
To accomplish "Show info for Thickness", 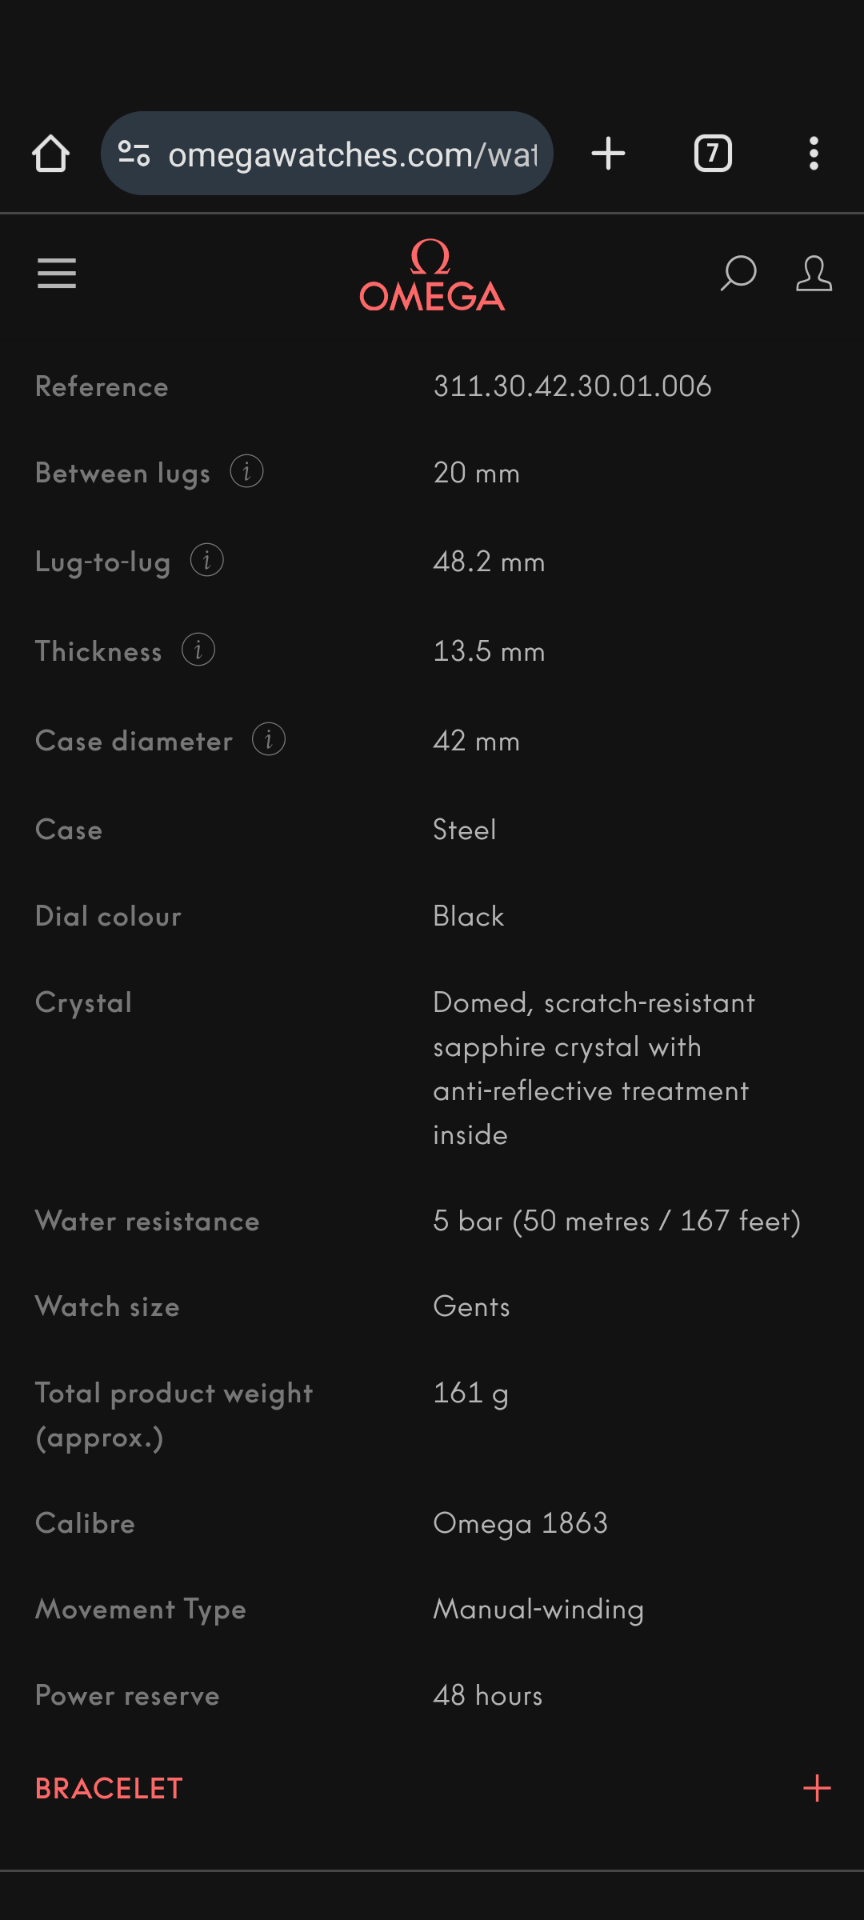I will click(198, 650).
